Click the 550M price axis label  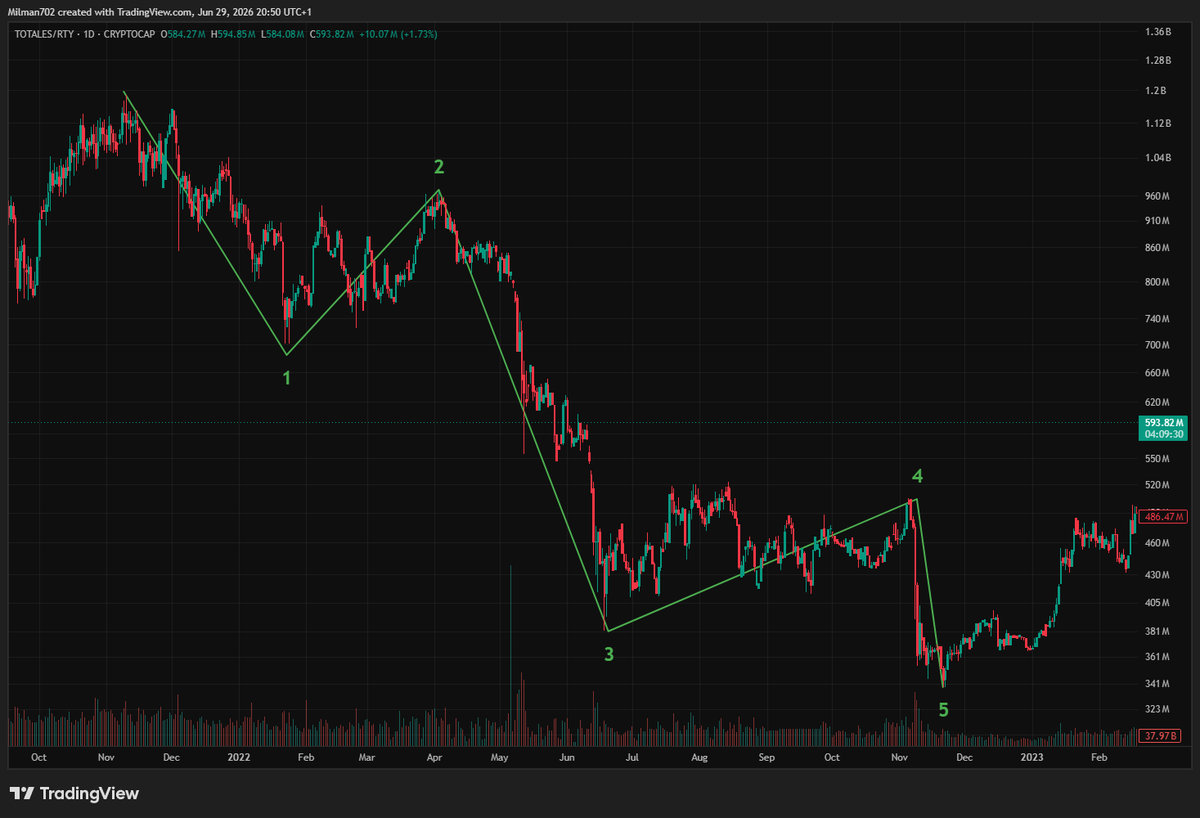point(1158,459)
